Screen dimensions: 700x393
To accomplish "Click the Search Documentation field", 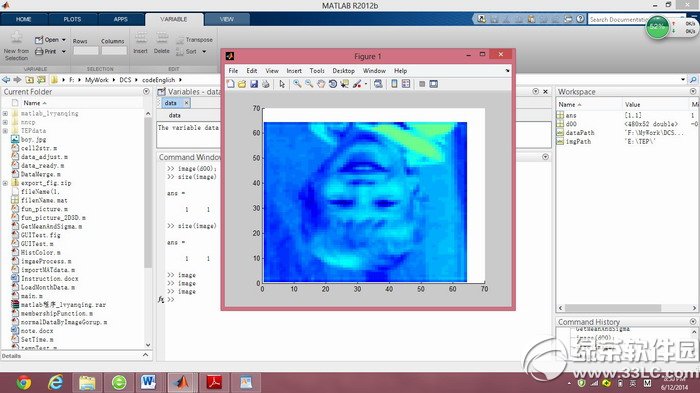I will [x=617, y=19].
